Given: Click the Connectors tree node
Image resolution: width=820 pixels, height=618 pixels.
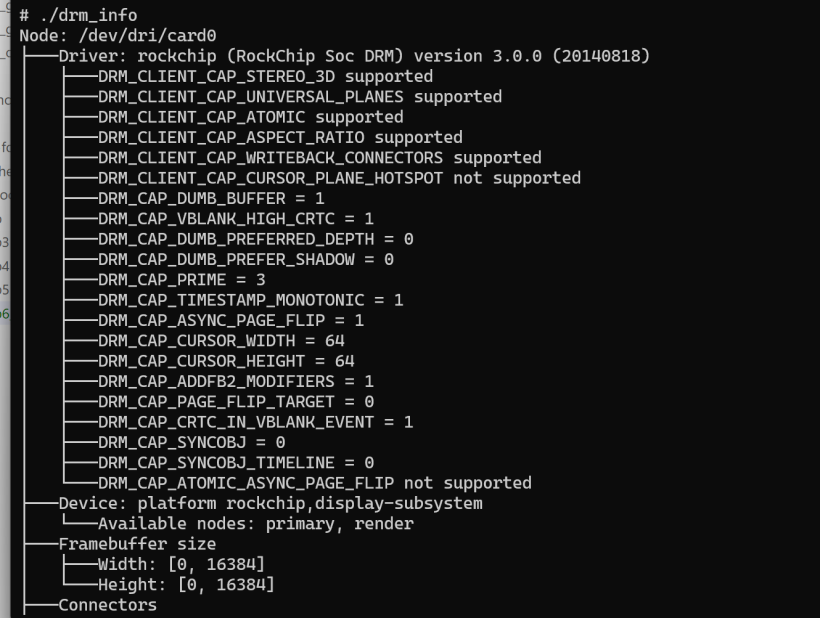Looking at the screenshot, I should click(107, 605).
